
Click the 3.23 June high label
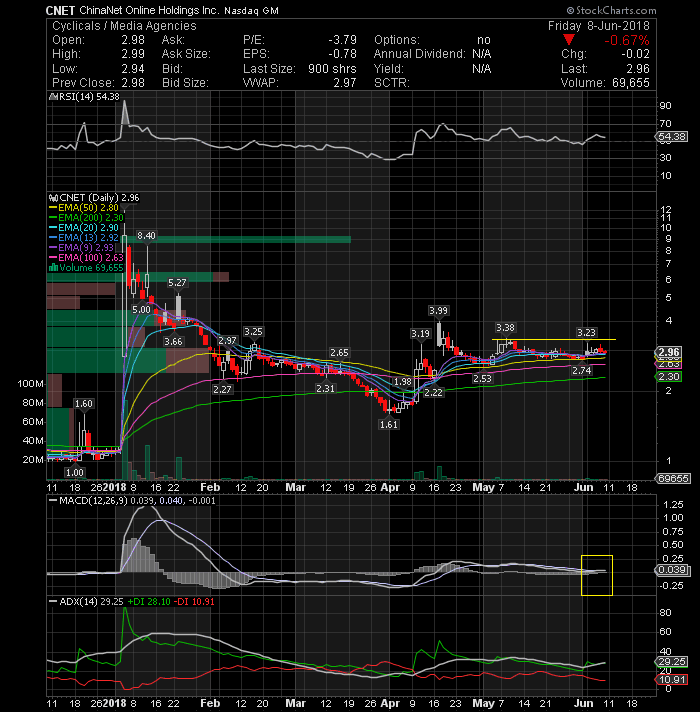click(586, 332)
